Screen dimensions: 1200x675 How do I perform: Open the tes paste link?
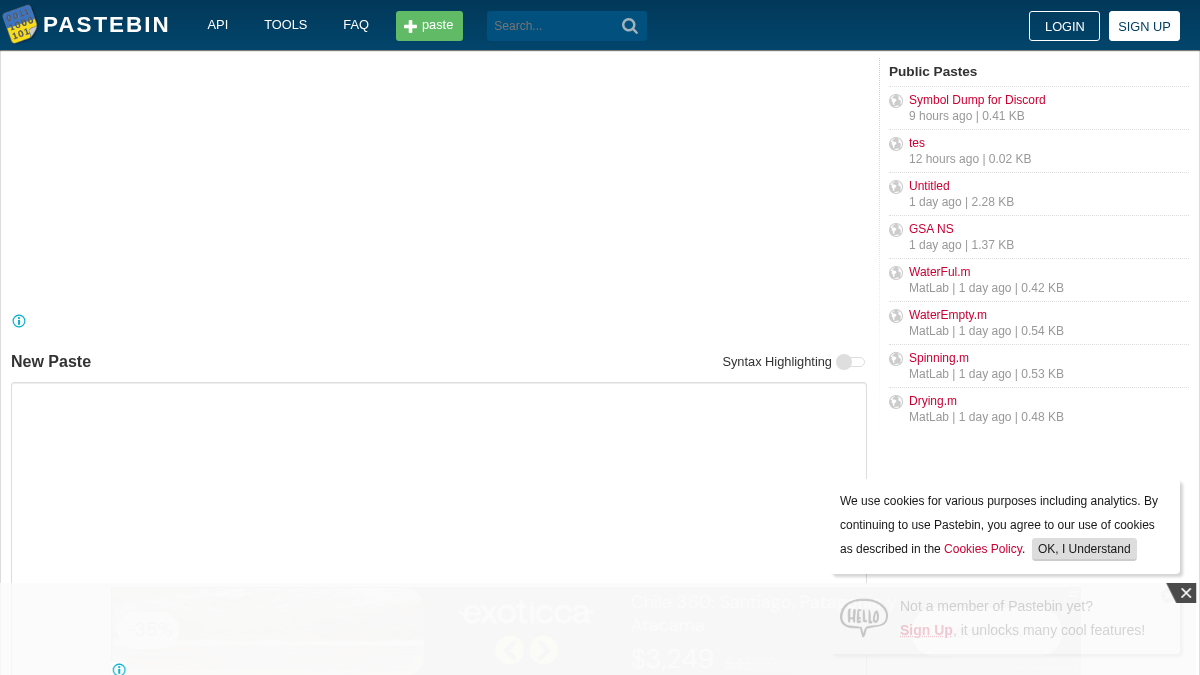917,143
